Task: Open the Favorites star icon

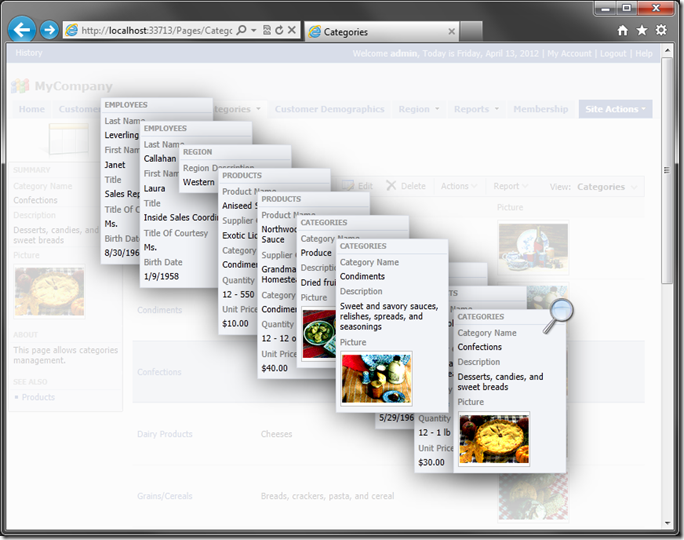Action: click(x=642, y=30)
